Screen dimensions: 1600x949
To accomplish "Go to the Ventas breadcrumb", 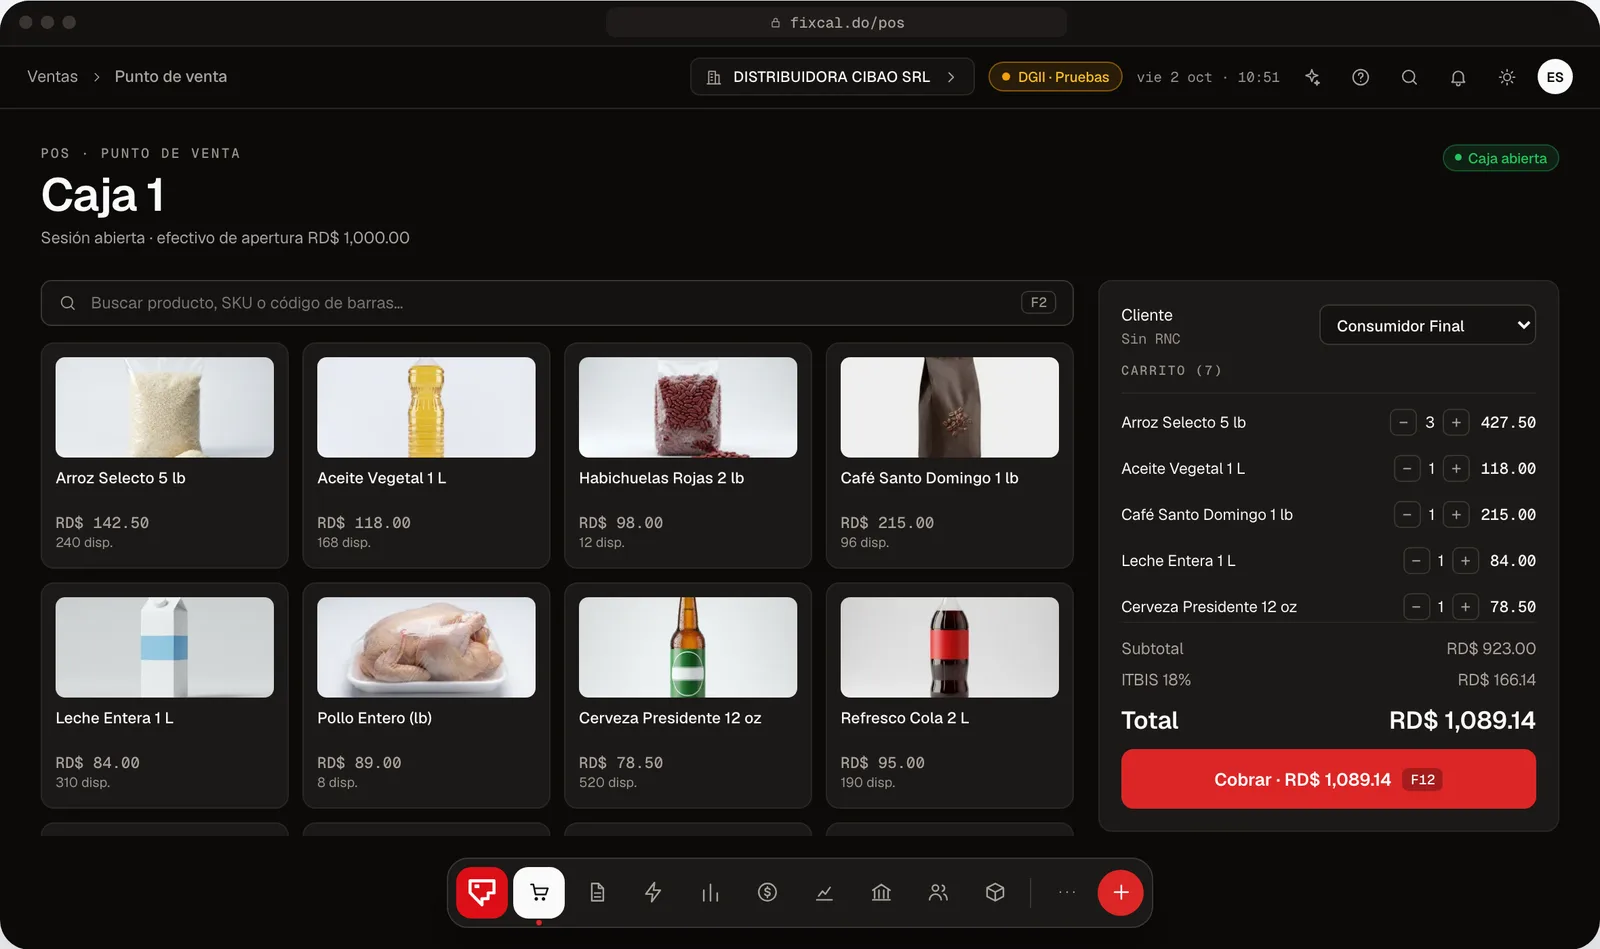I will tap(52, 77).
